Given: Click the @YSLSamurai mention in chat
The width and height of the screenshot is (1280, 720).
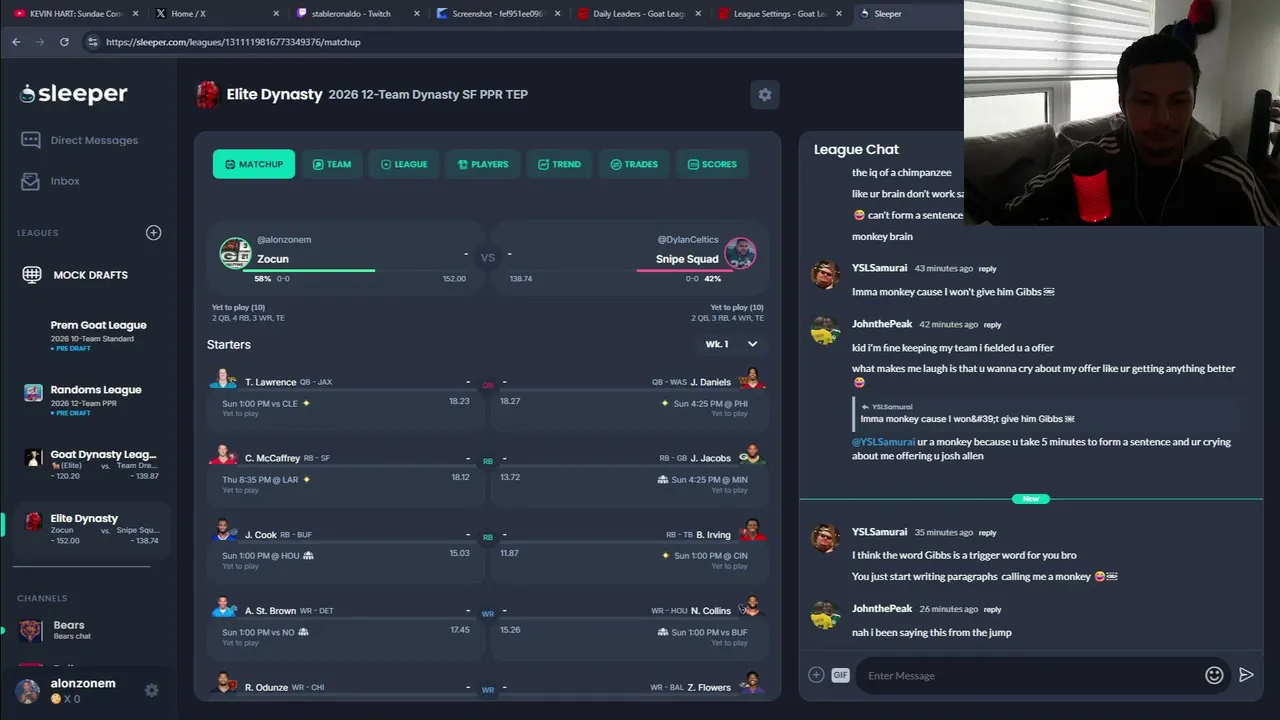Looking at the screenshot, I should pyautogui.click(x=883, y=442).
